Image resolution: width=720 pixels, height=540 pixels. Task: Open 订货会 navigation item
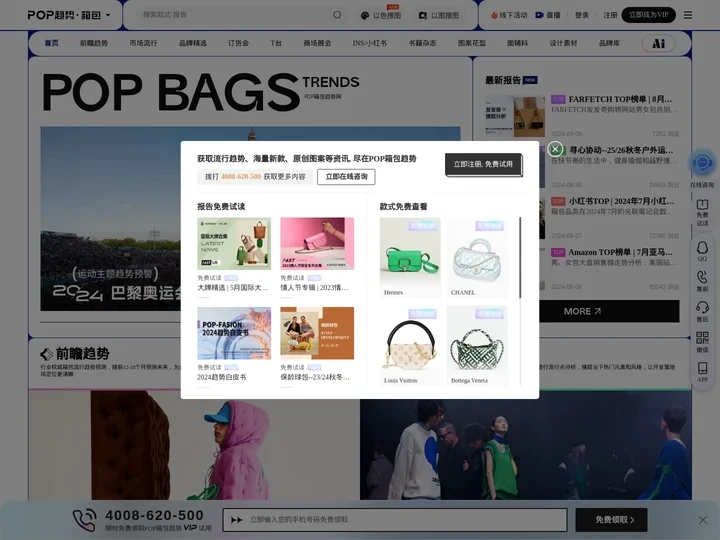tap(238, 43)
